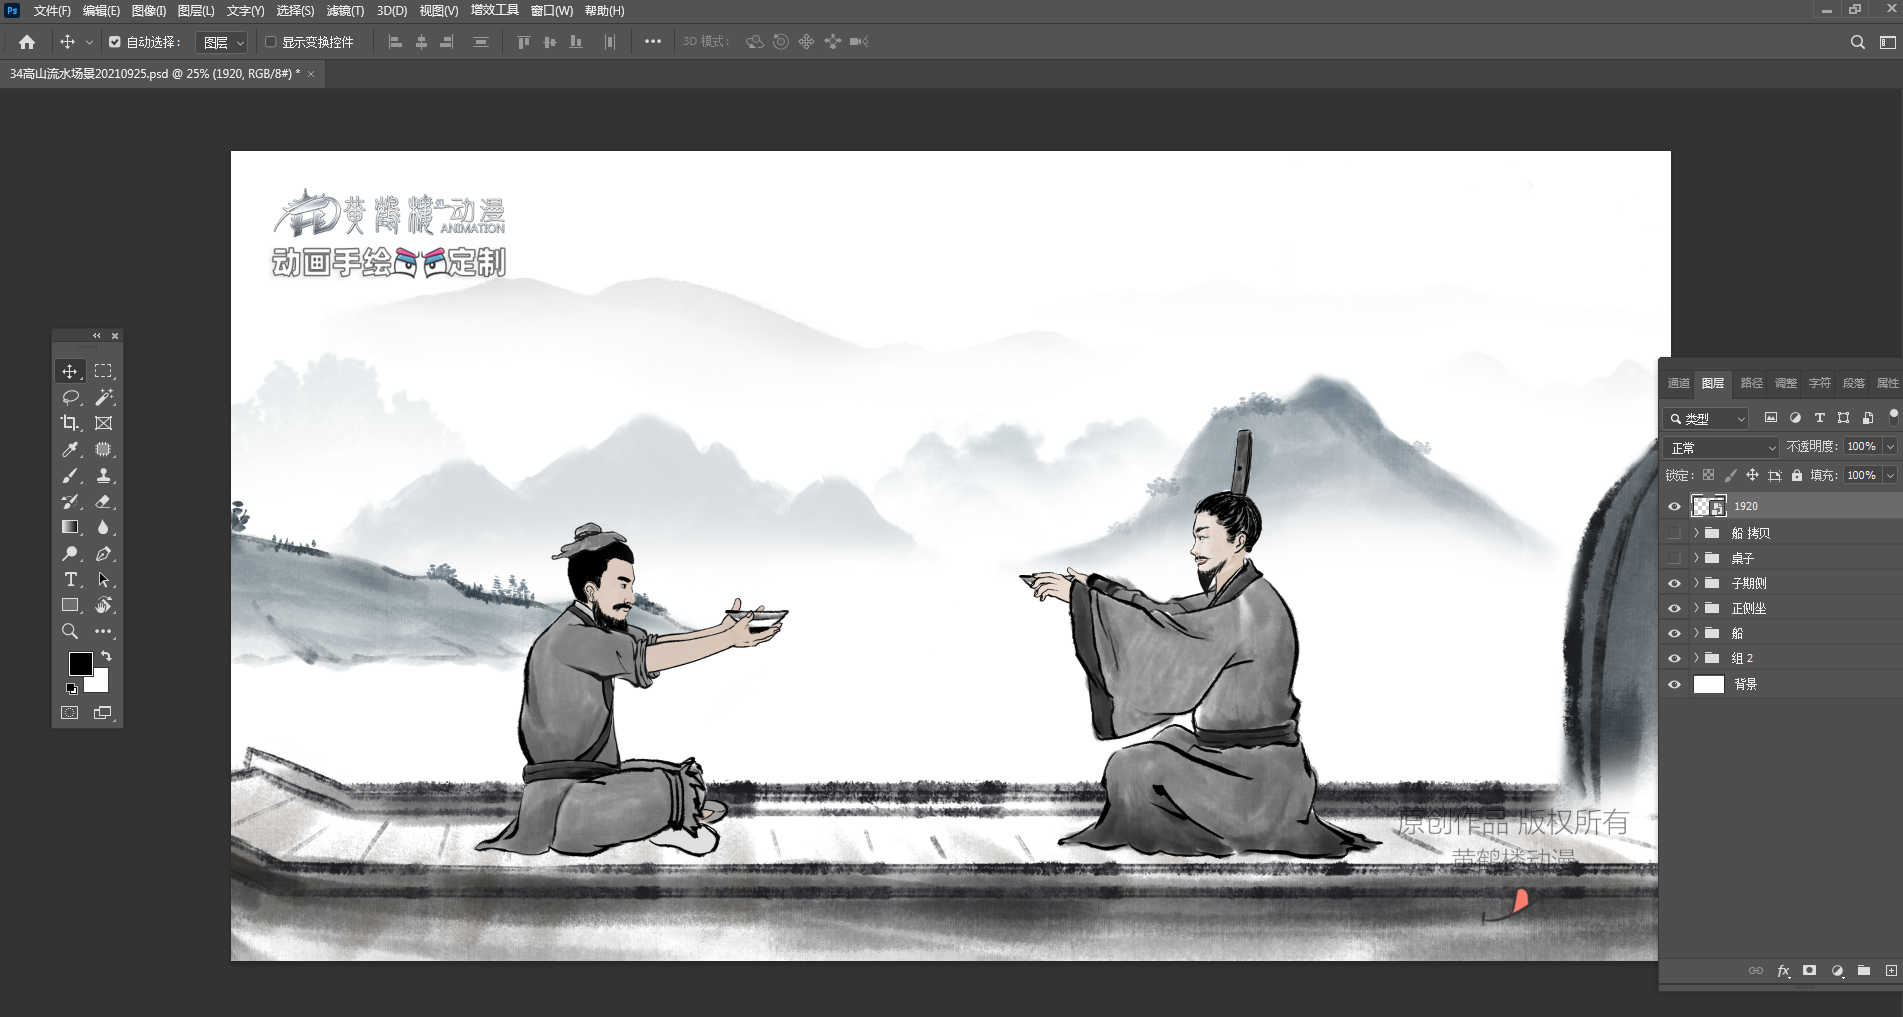Screen dimensions: 1903x1017
Task: Click align top edges icon
Action: [x=523, y=42]
